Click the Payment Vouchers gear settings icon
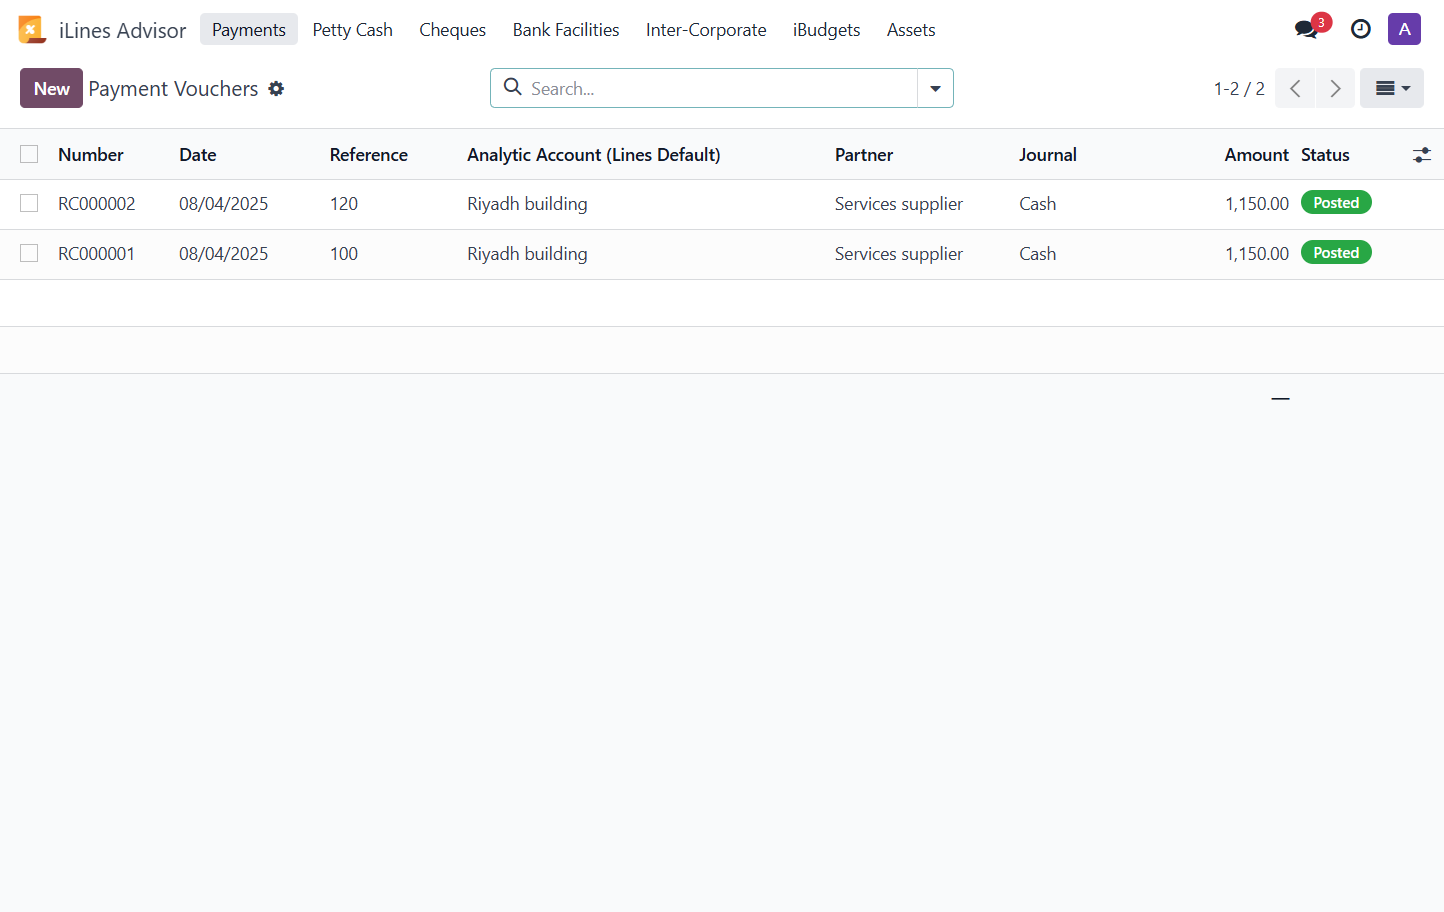1444x912 pixels. [276, 89]
